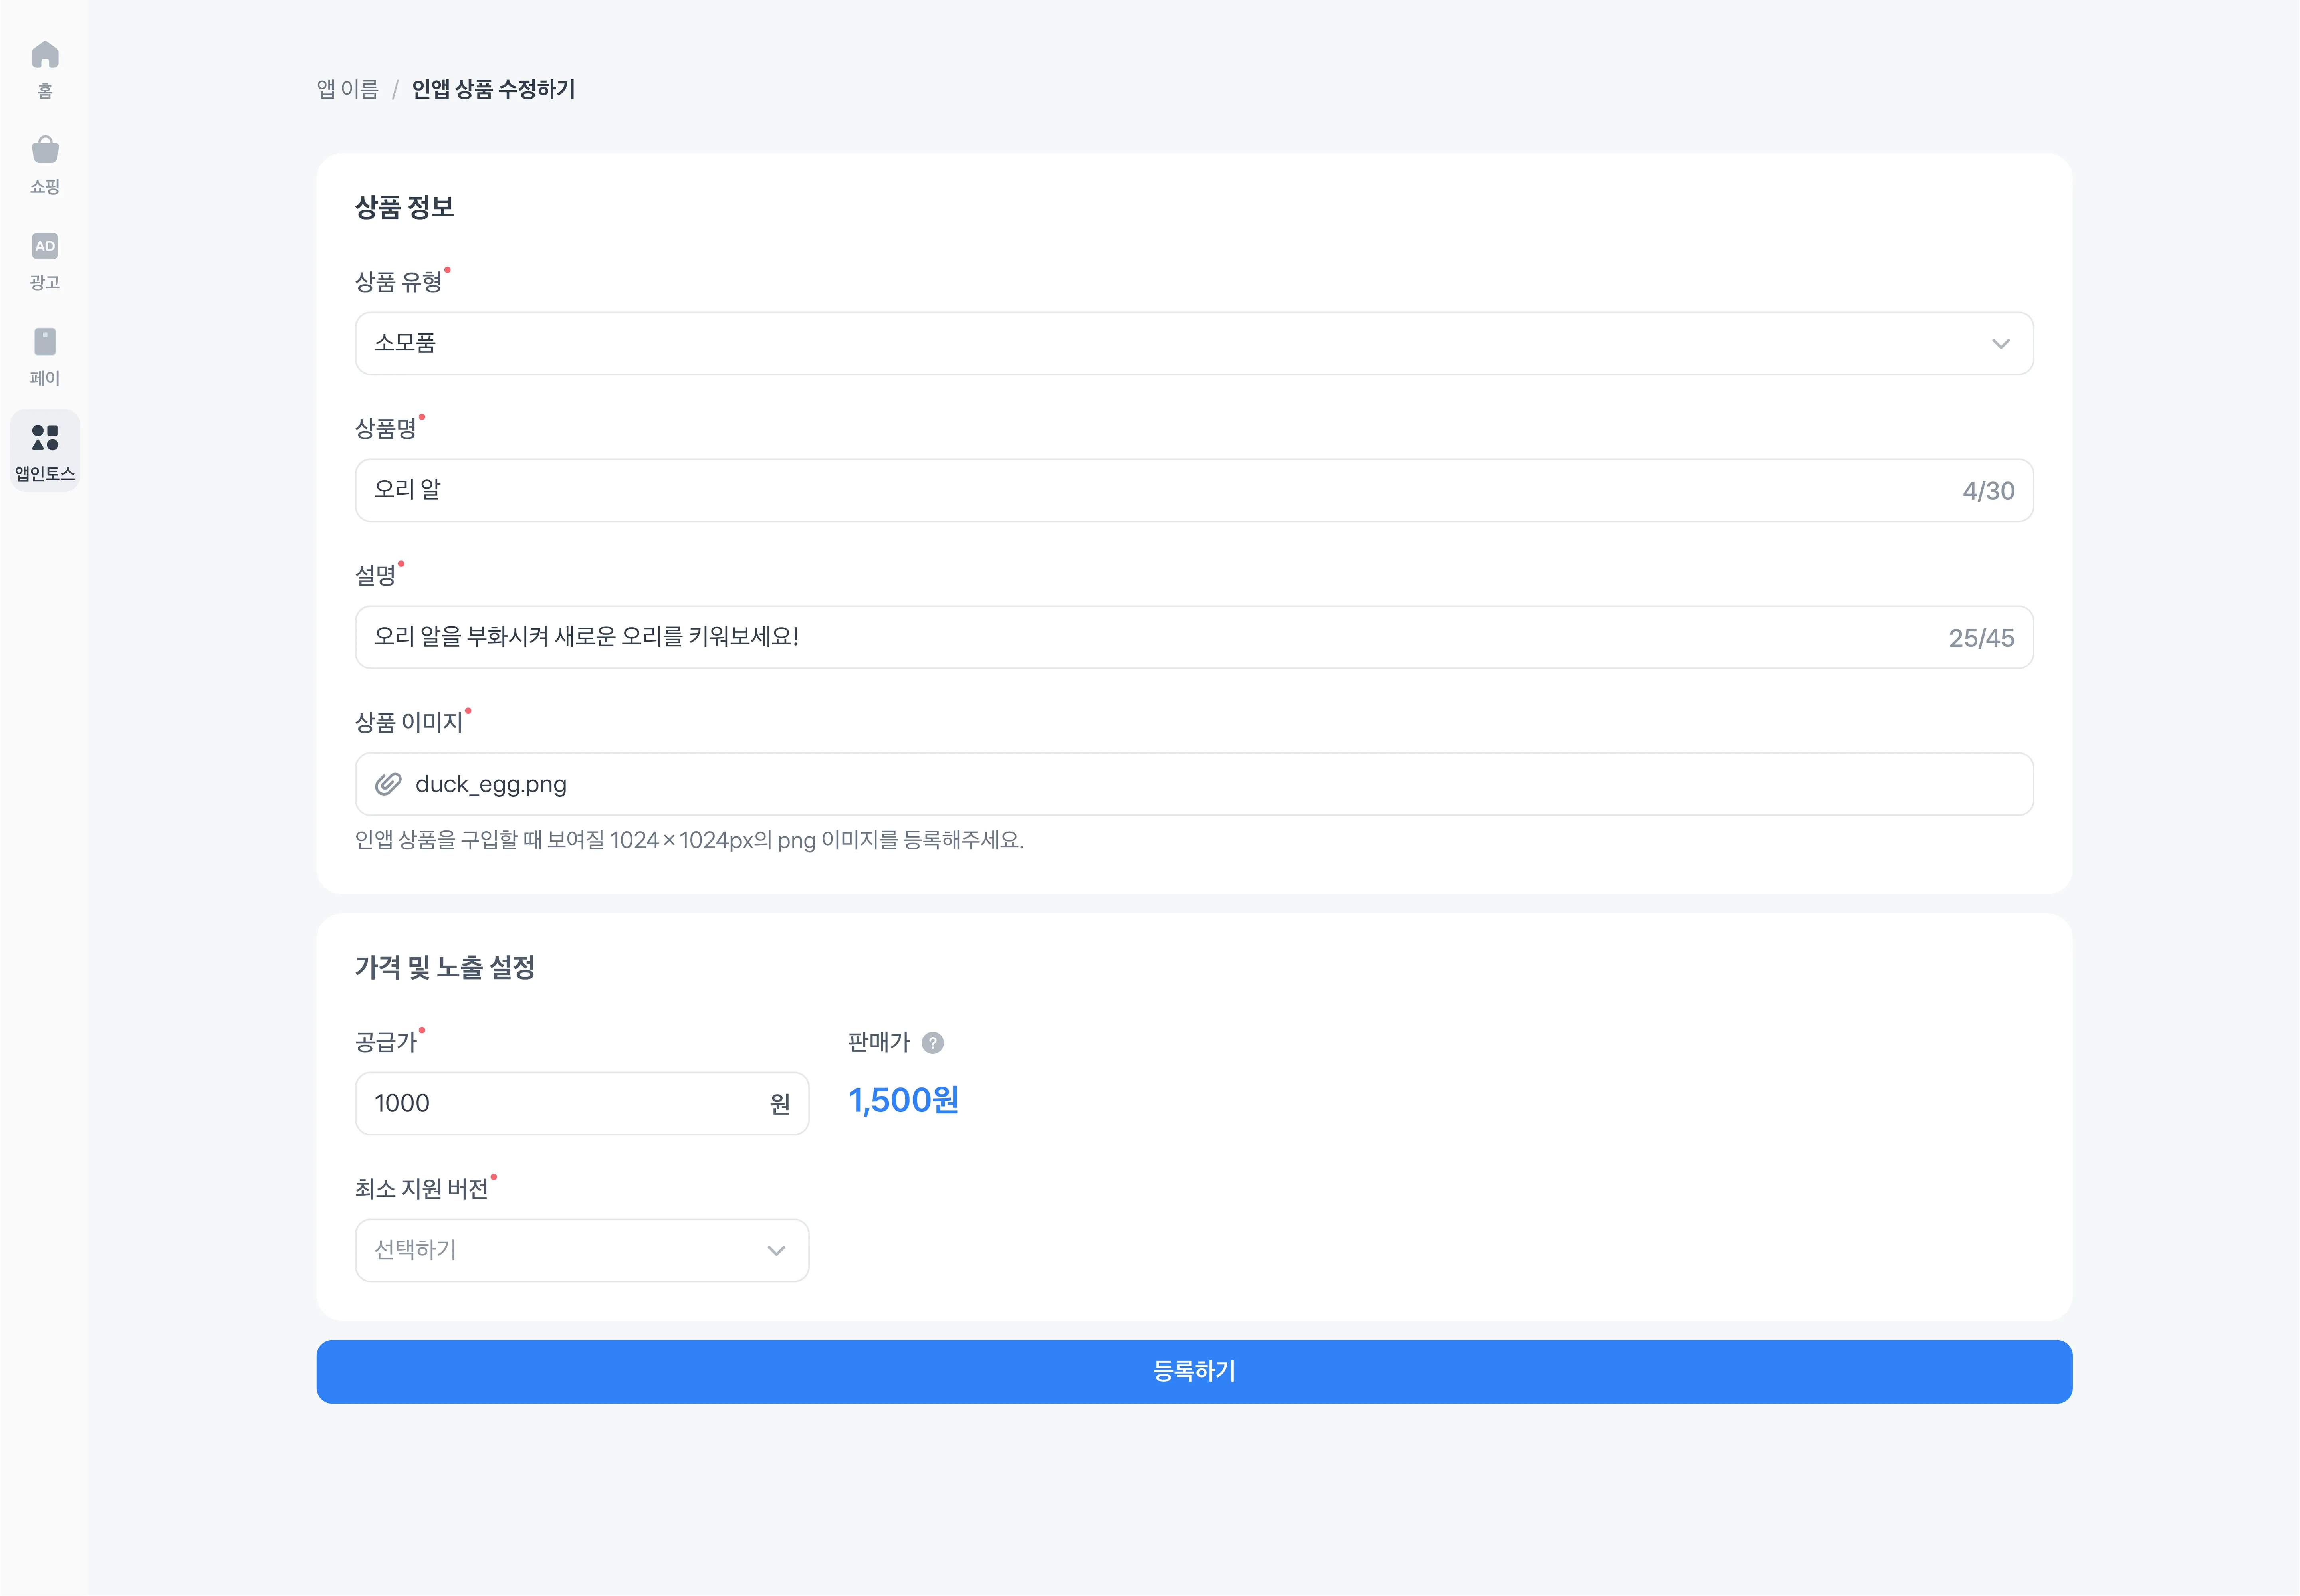This screenshot has height=1596, width=2300.
Task: Open the Pay (페이) sidebar icon
Action: (x=45, y=342)
